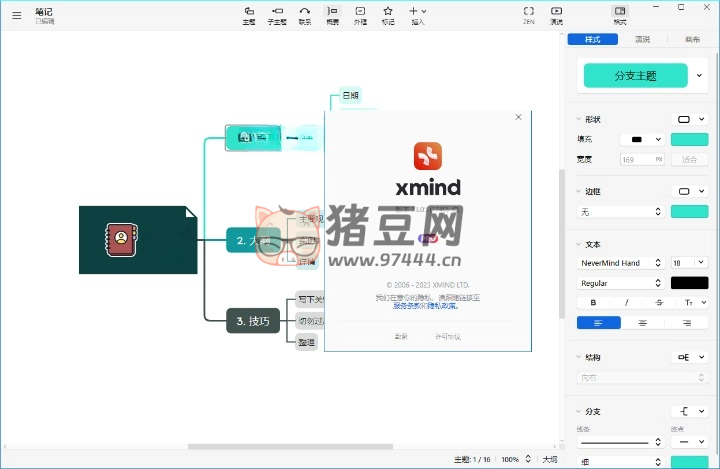Open the 标记 (Marker) star icon
720x469 pixels.
point(388,14)
